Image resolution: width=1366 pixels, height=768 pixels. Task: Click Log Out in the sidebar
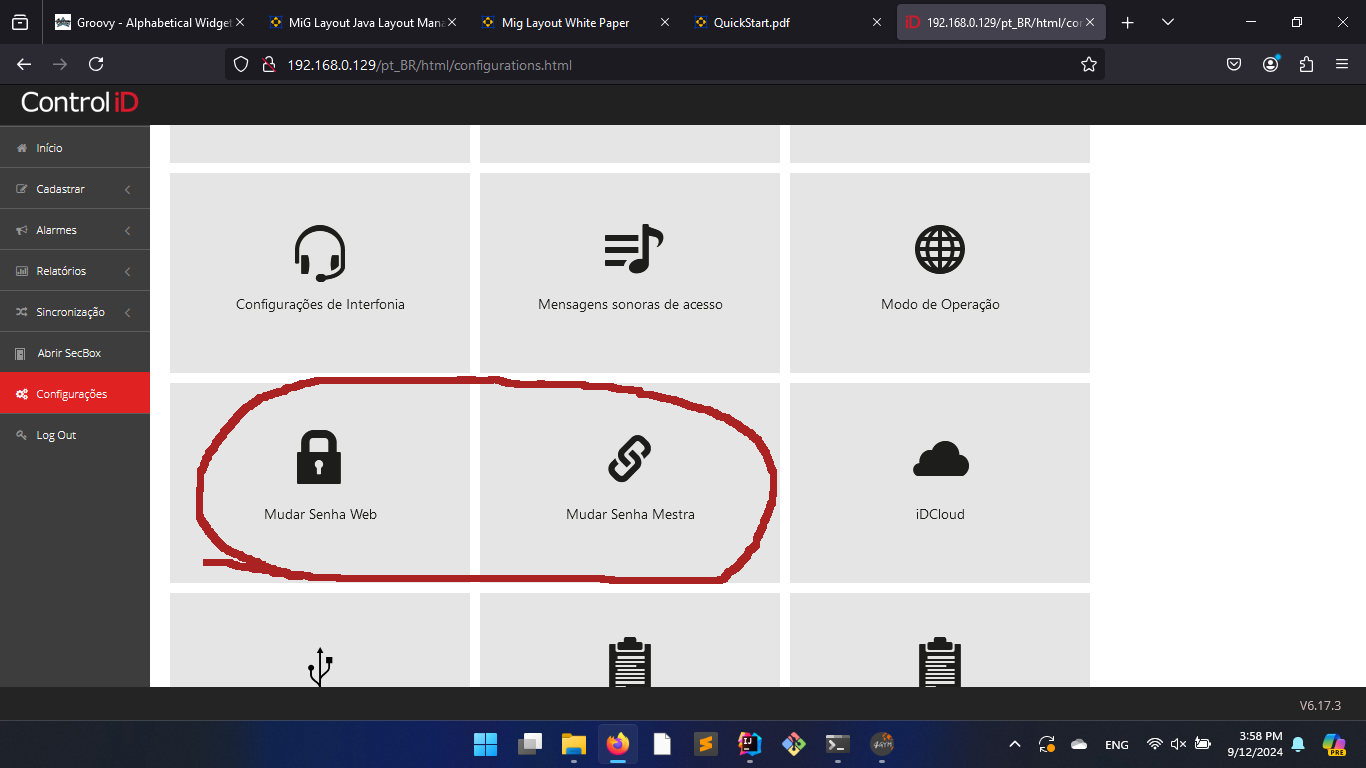56,435
